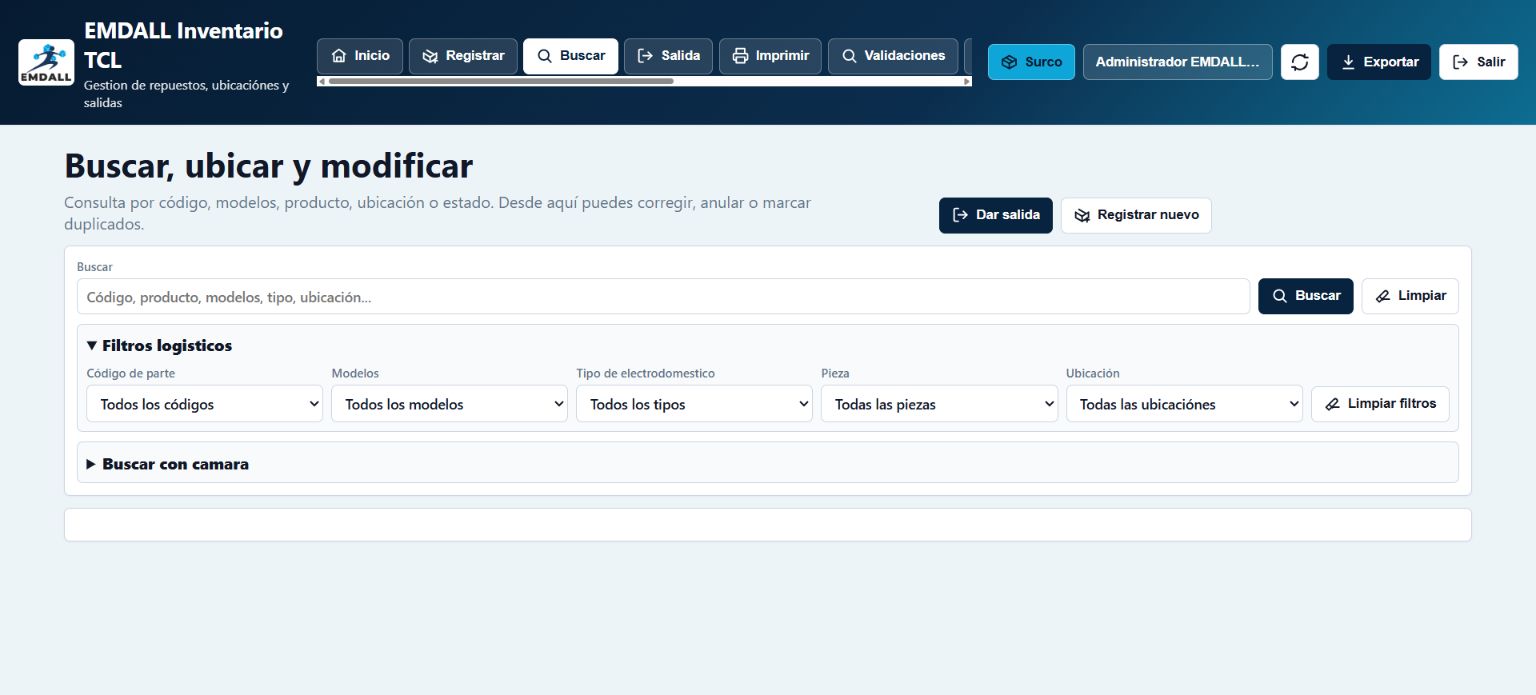The image size is (1536, 695).
Task: Open the Validaciones tab
Action: (893, 56)
